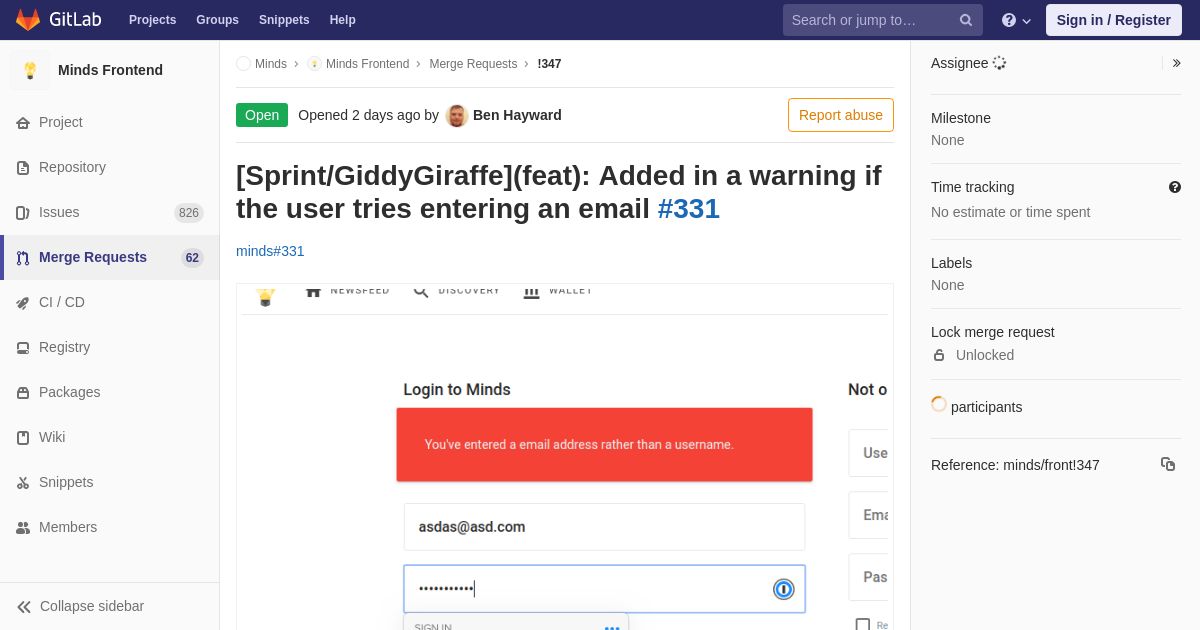
Task: Click the Repository file icon
Action: (23, 167)
